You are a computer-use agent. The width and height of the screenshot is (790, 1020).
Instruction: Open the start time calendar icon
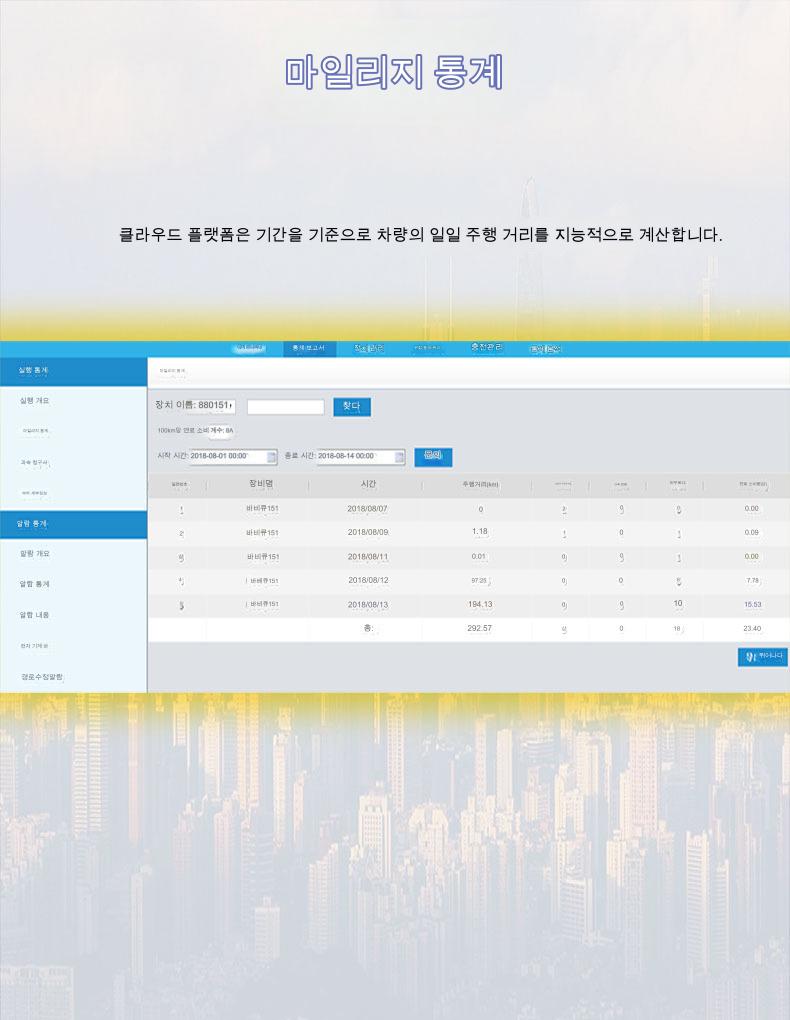pyautogui.click(x=271, y=457)
